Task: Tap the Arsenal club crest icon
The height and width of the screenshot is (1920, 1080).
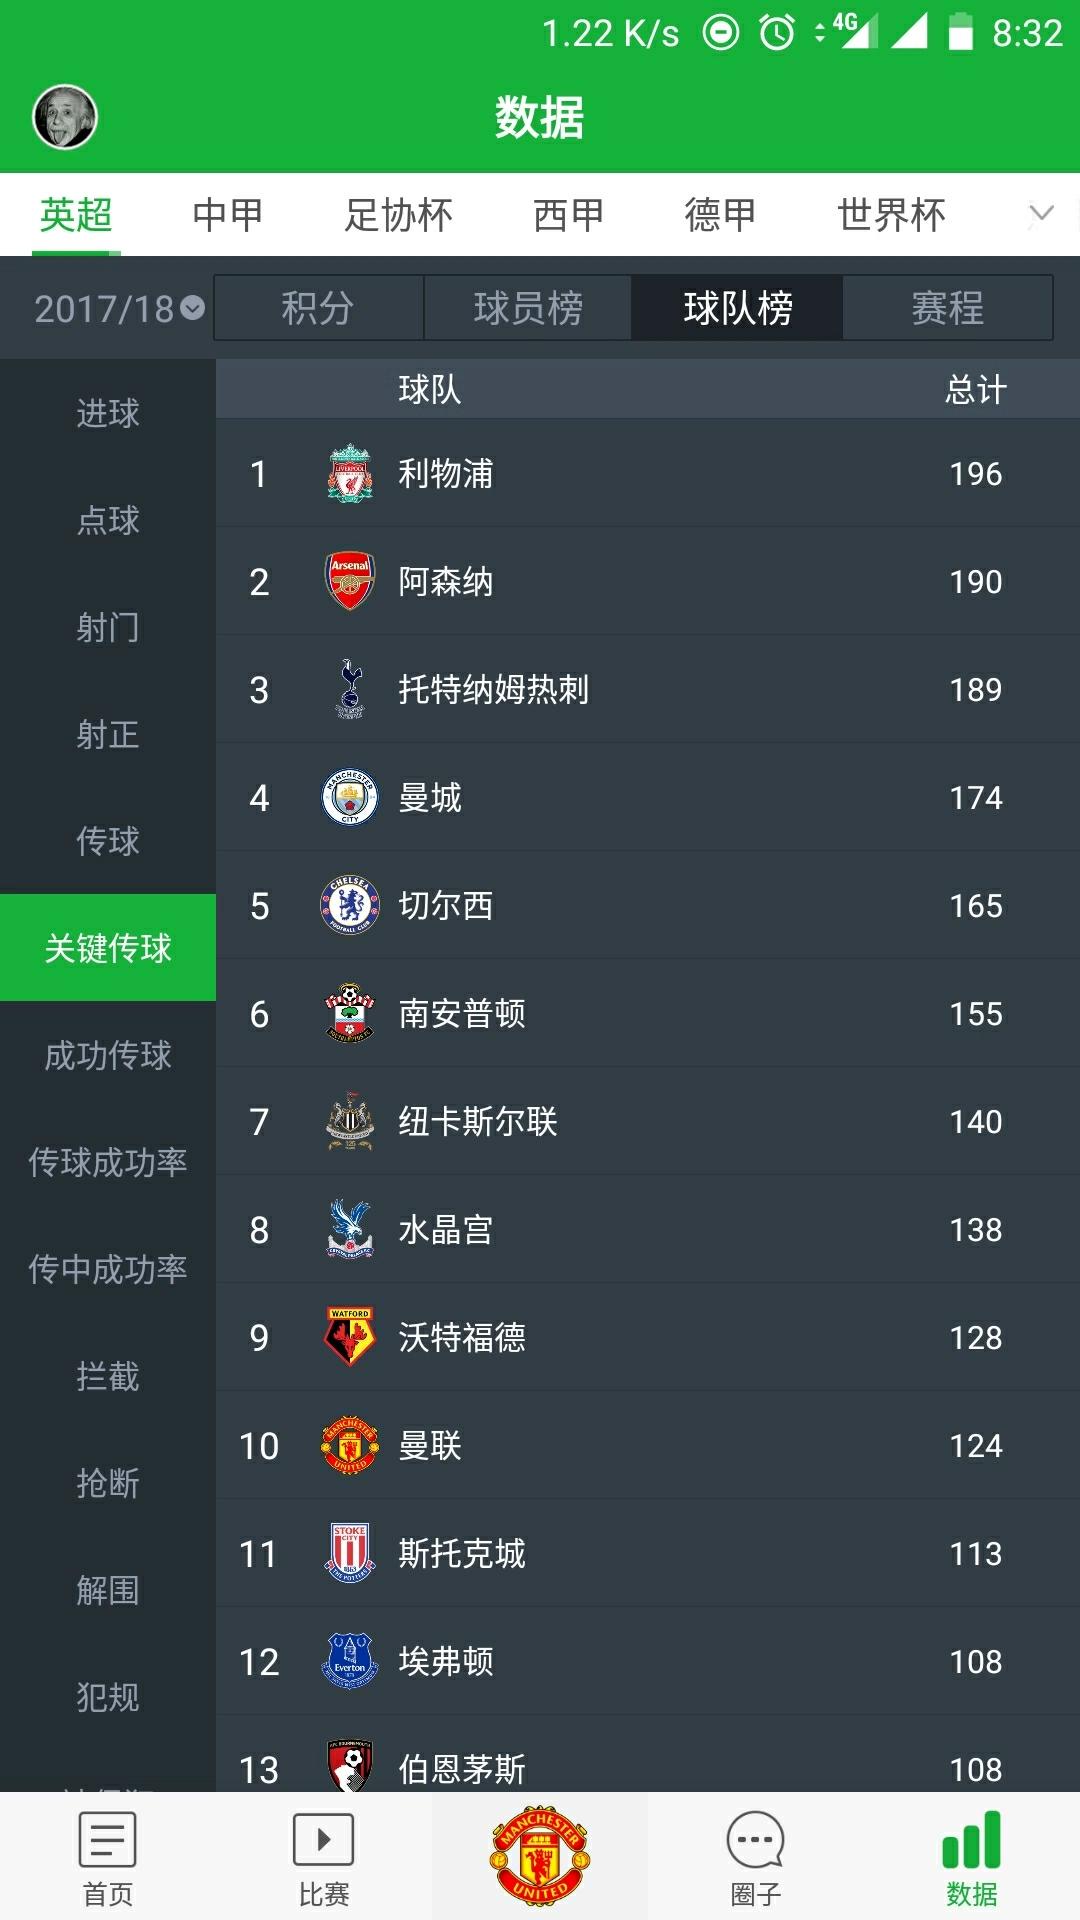Action: pos(347,582)
